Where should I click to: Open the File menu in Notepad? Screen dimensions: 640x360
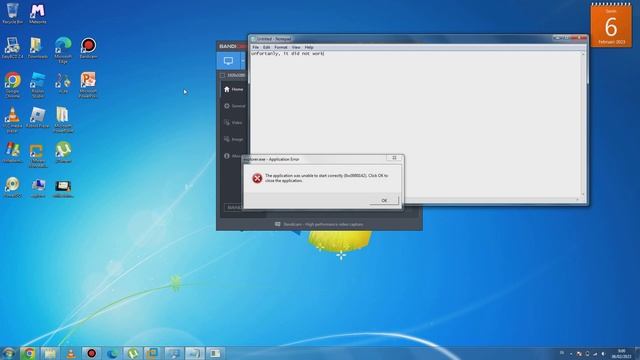256,47
